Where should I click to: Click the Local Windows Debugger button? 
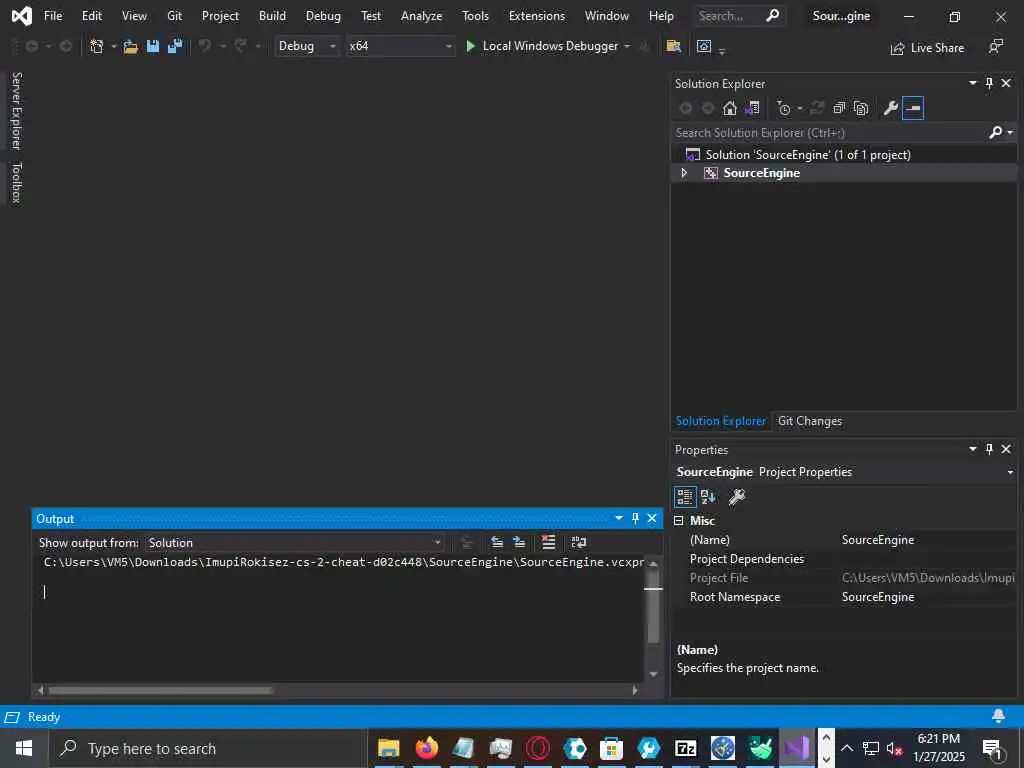(550, 46)
